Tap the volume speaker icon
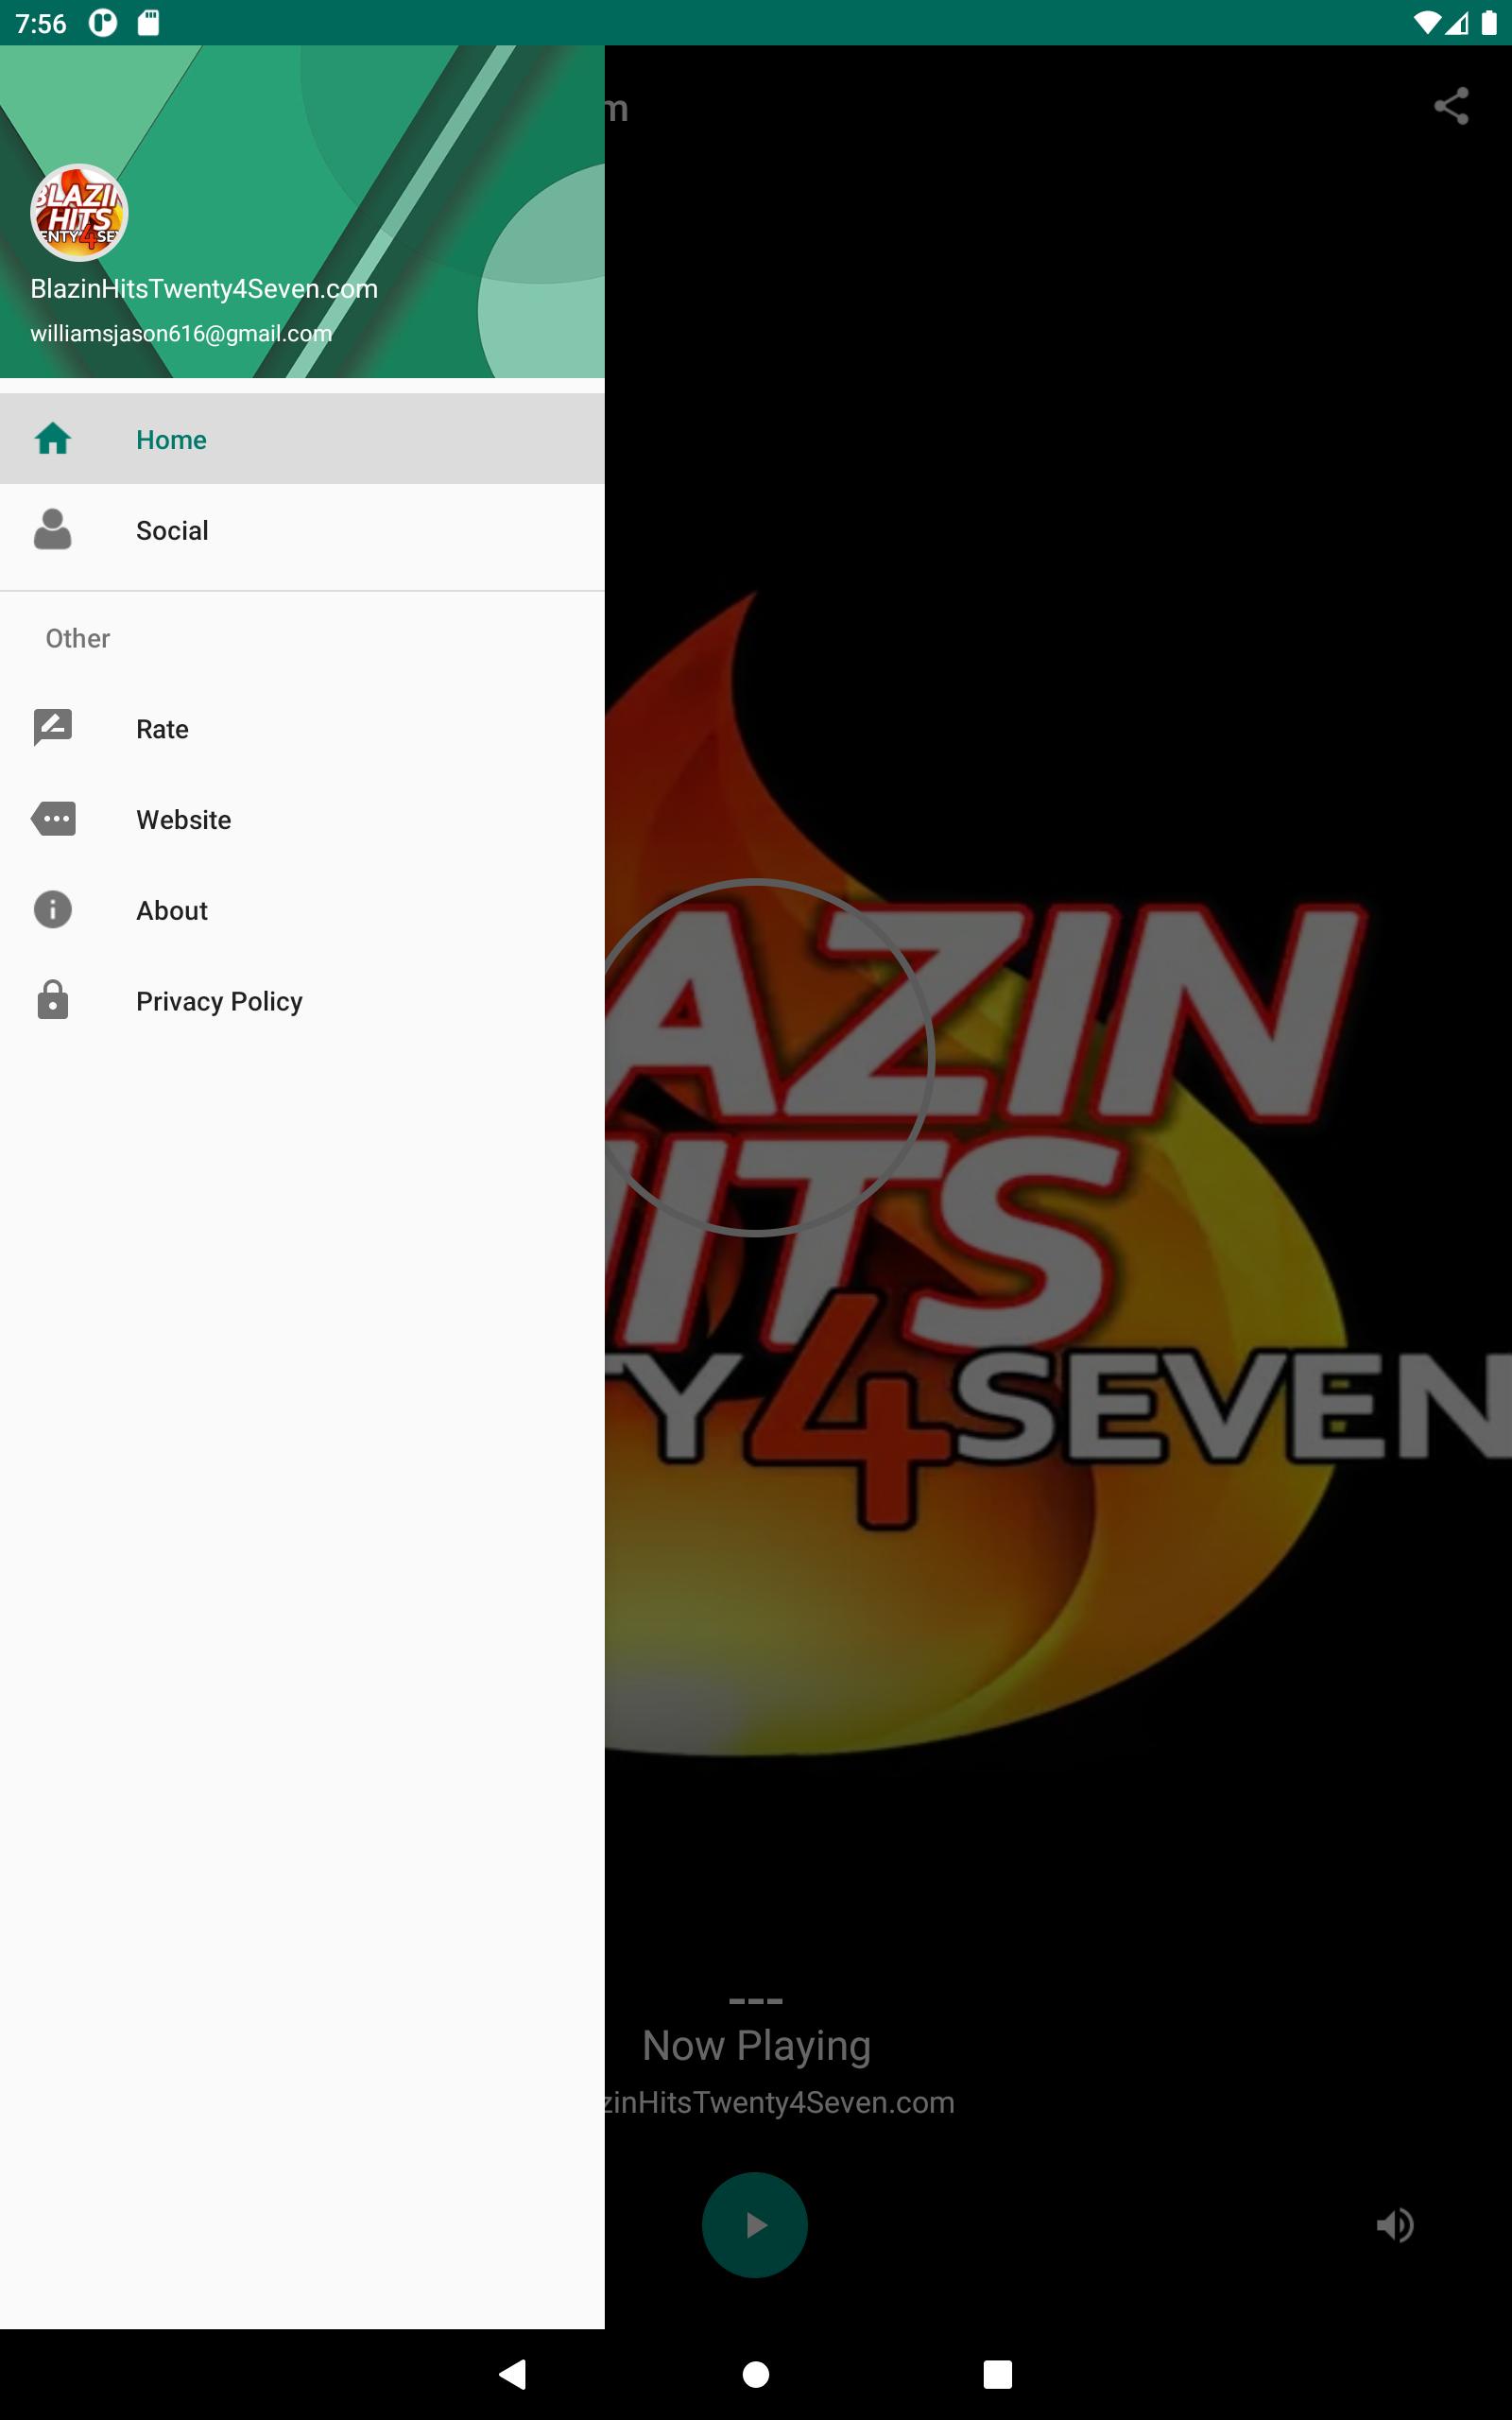Viewport: 1512px width, 2420px height. pos(1395,2224)
